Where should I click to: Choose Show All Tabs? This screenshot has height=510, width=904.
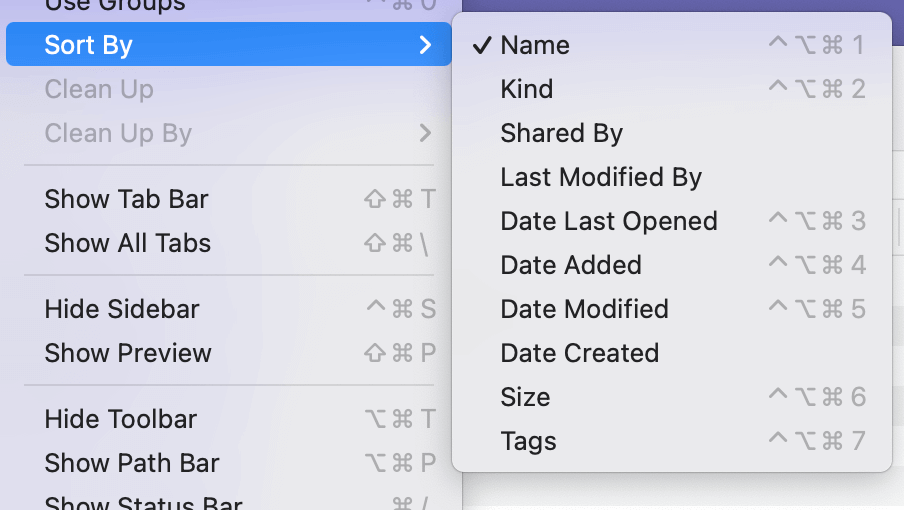tap(128, 243)
